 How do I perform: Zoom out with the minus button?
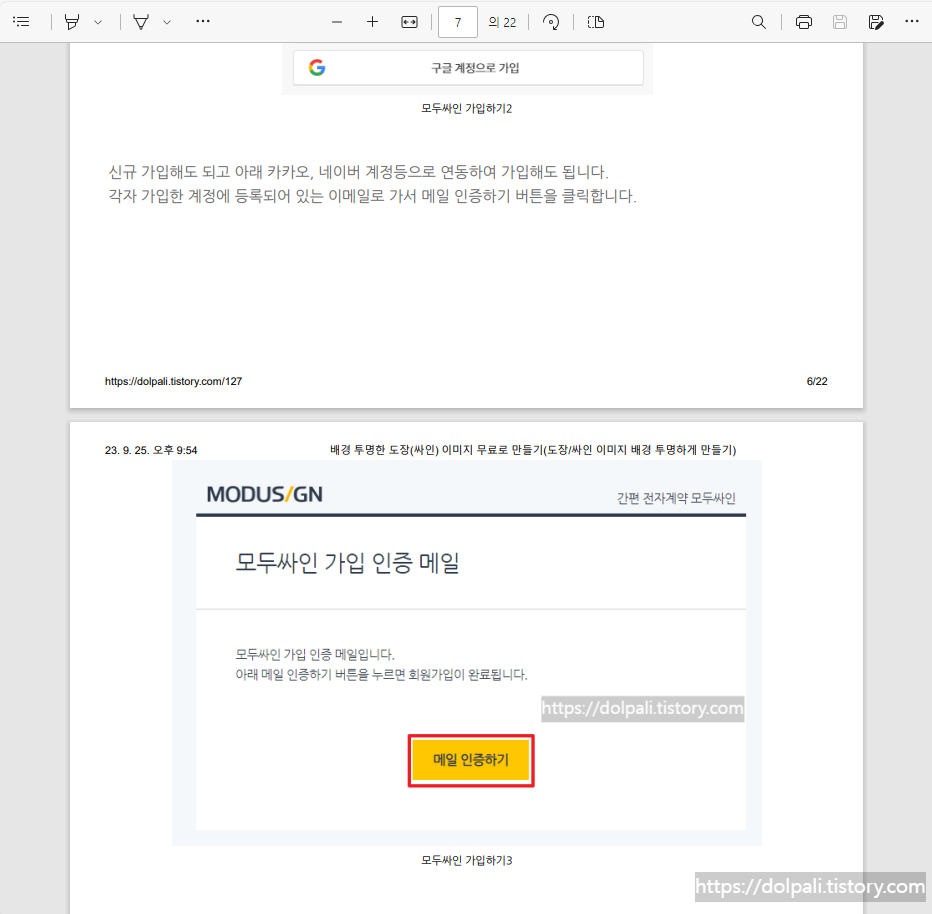337,23
